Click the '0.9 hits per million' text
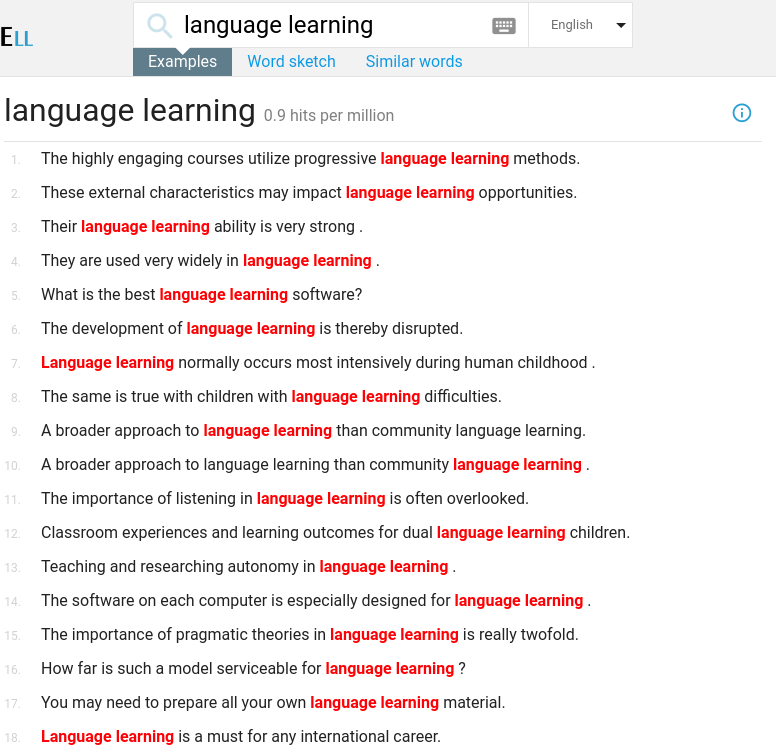The image size is (776, 751). (x=329, y=116)
